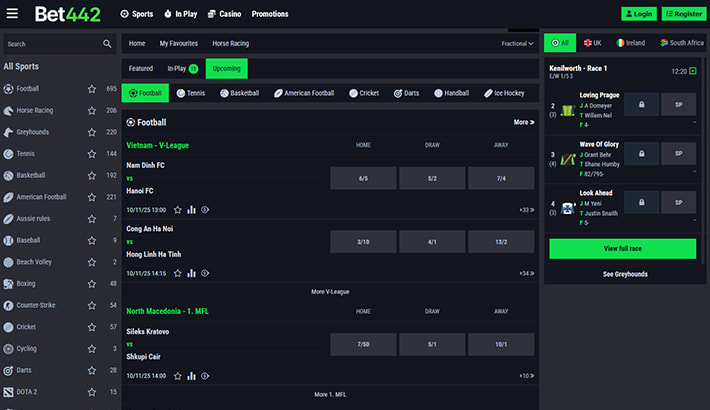This screenshot has height=410, width=710.
Task: Click the search magnifier icon
Action: (107, 44)
